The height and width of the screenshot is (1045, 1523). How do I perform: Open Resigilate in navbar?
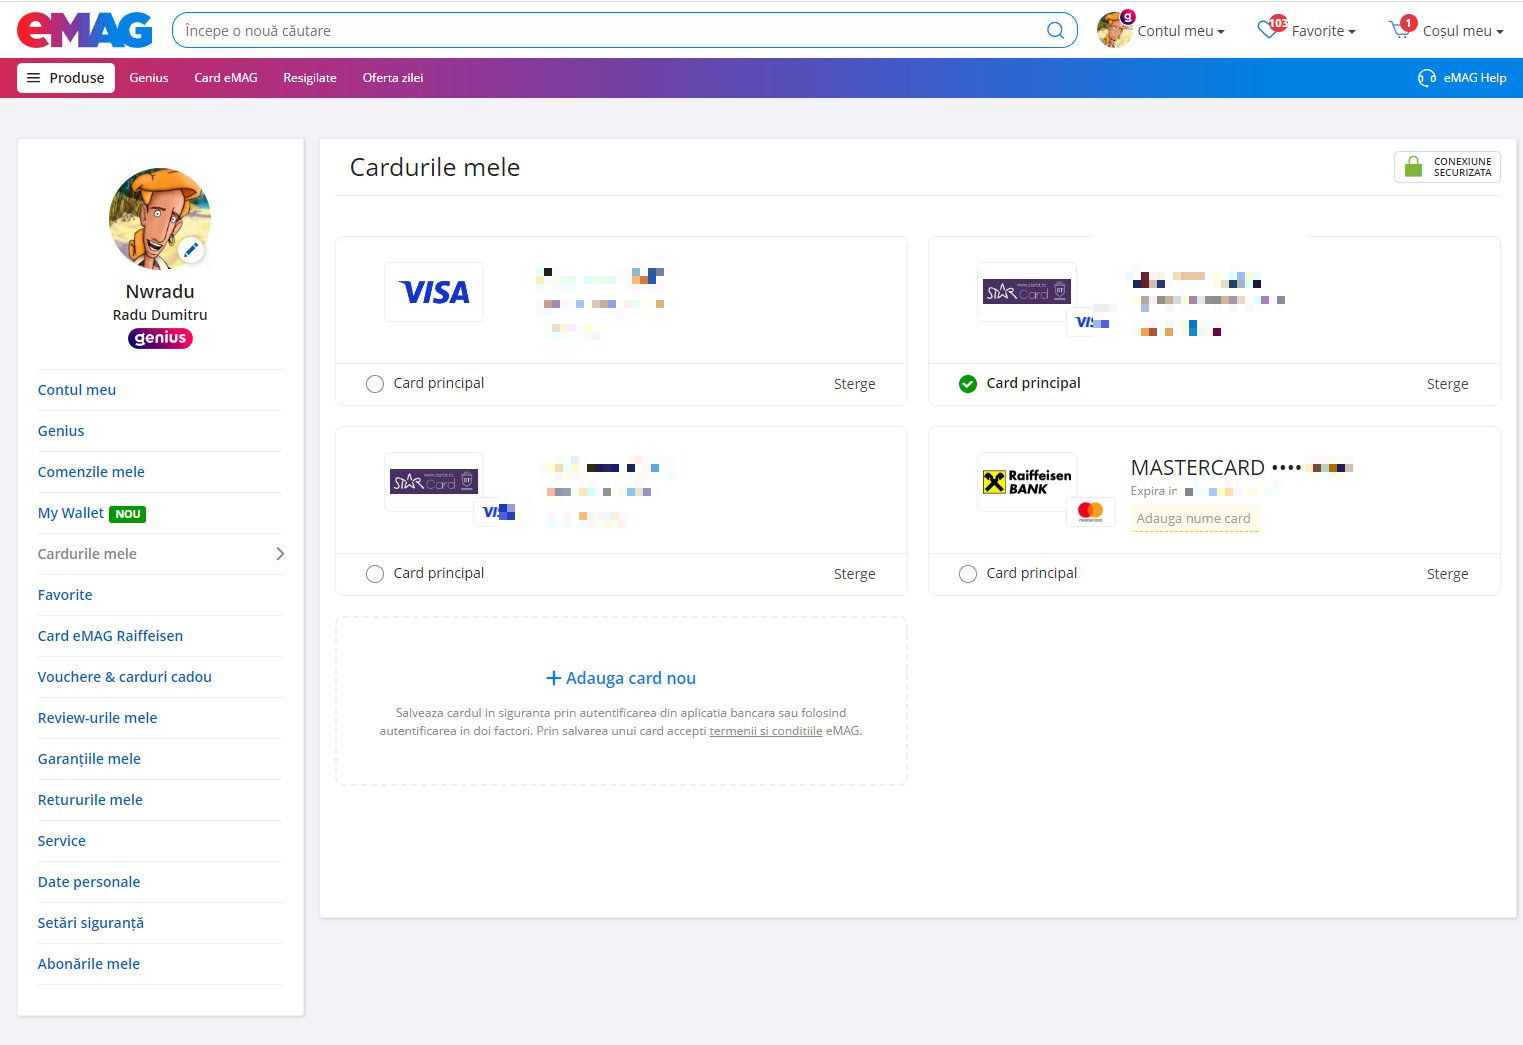[310, 78]
